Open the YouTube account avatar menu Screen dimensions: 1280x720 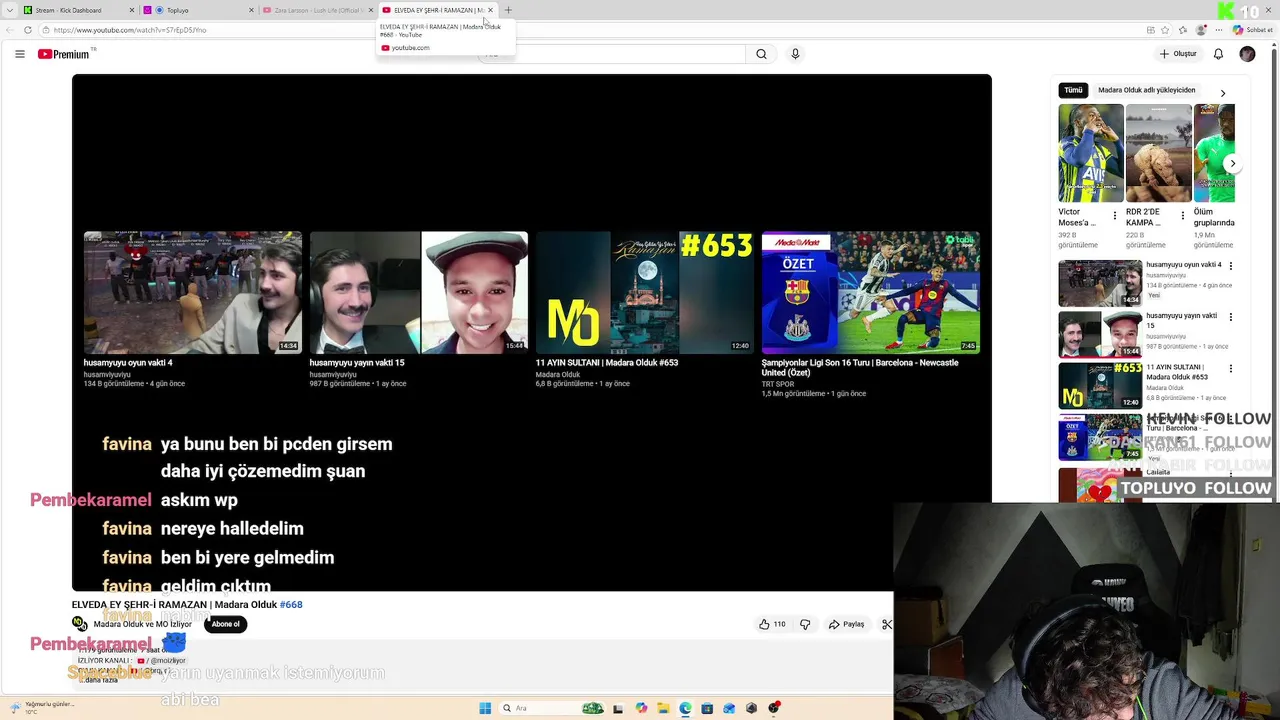click(1247, 54)
